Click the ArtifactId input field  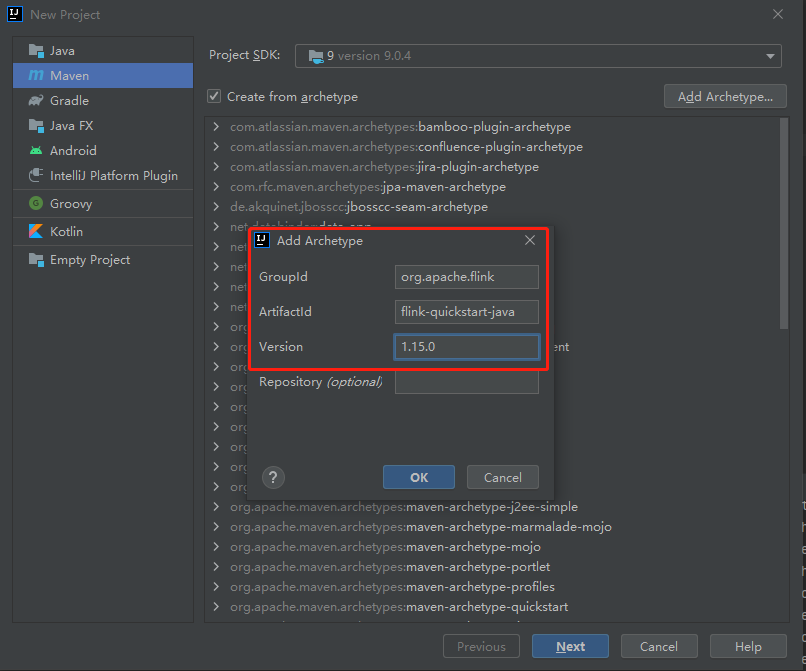pyautogui.click(x=467, y=312)
